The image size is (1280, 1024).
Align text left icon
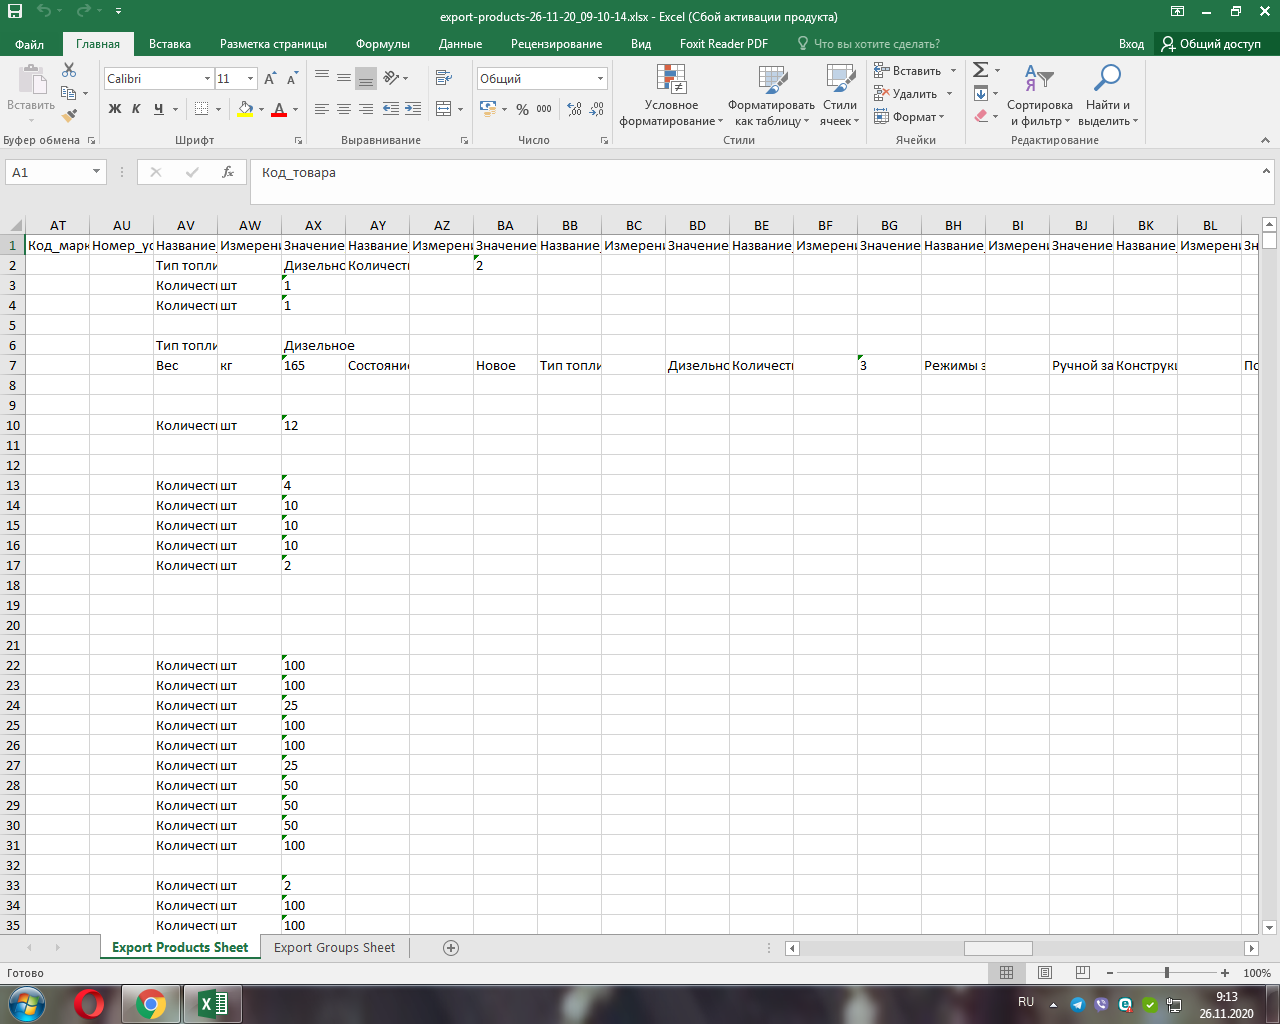tap(322, 109)
